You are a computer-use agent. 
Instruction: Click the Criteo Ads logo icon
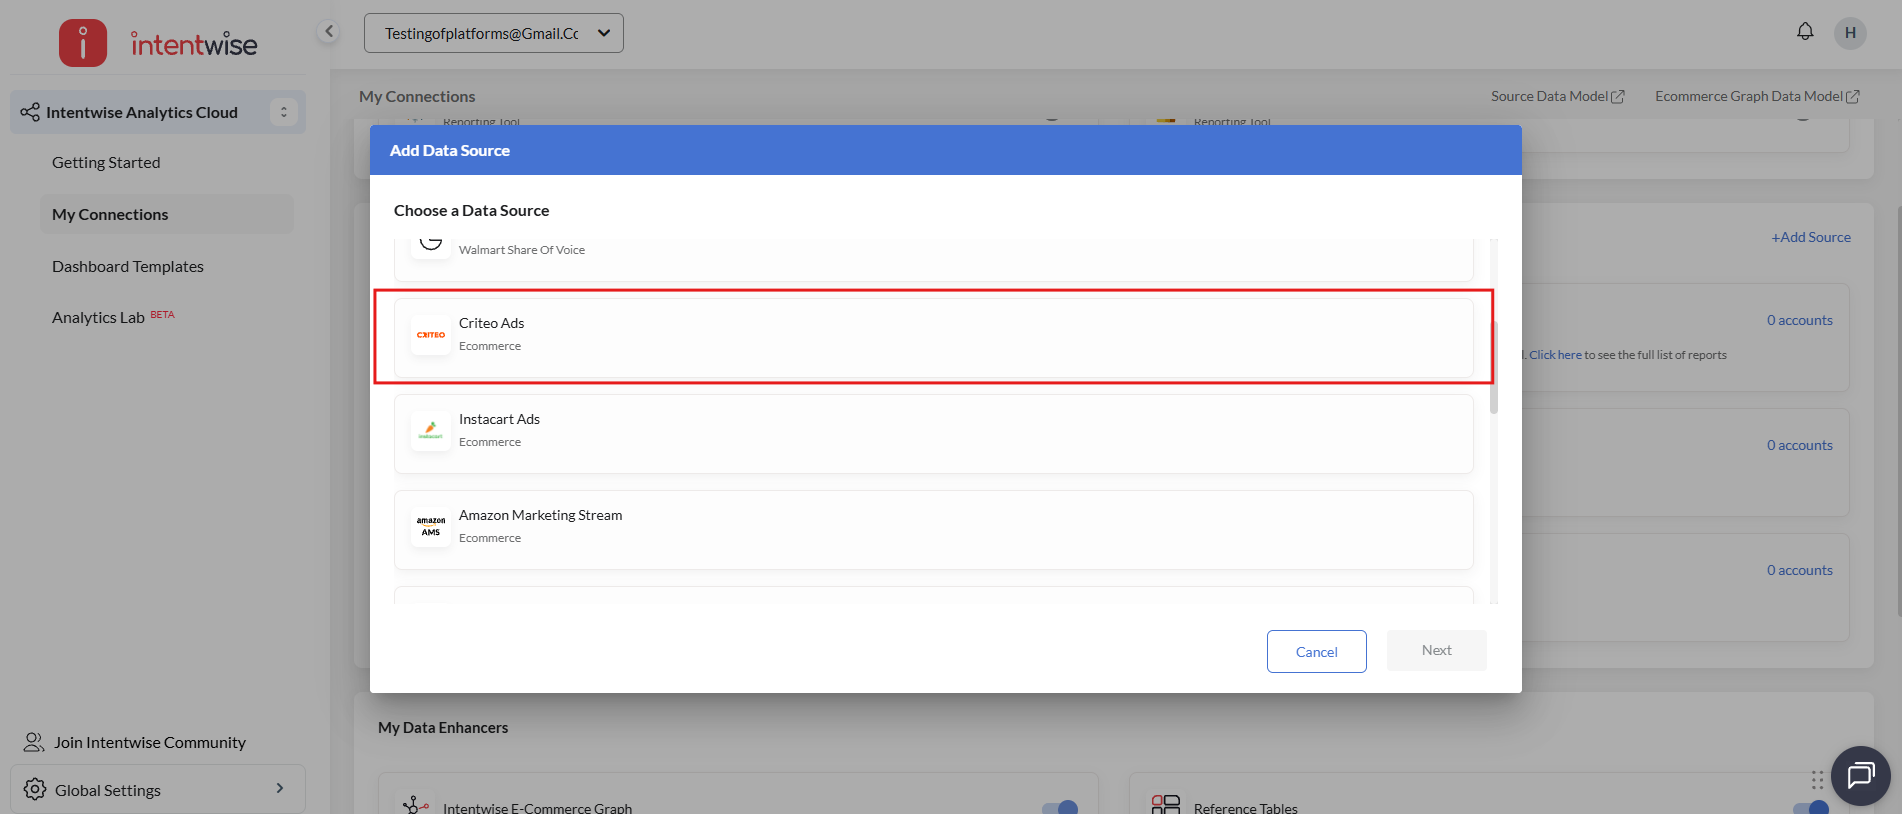tap(431, 335)
